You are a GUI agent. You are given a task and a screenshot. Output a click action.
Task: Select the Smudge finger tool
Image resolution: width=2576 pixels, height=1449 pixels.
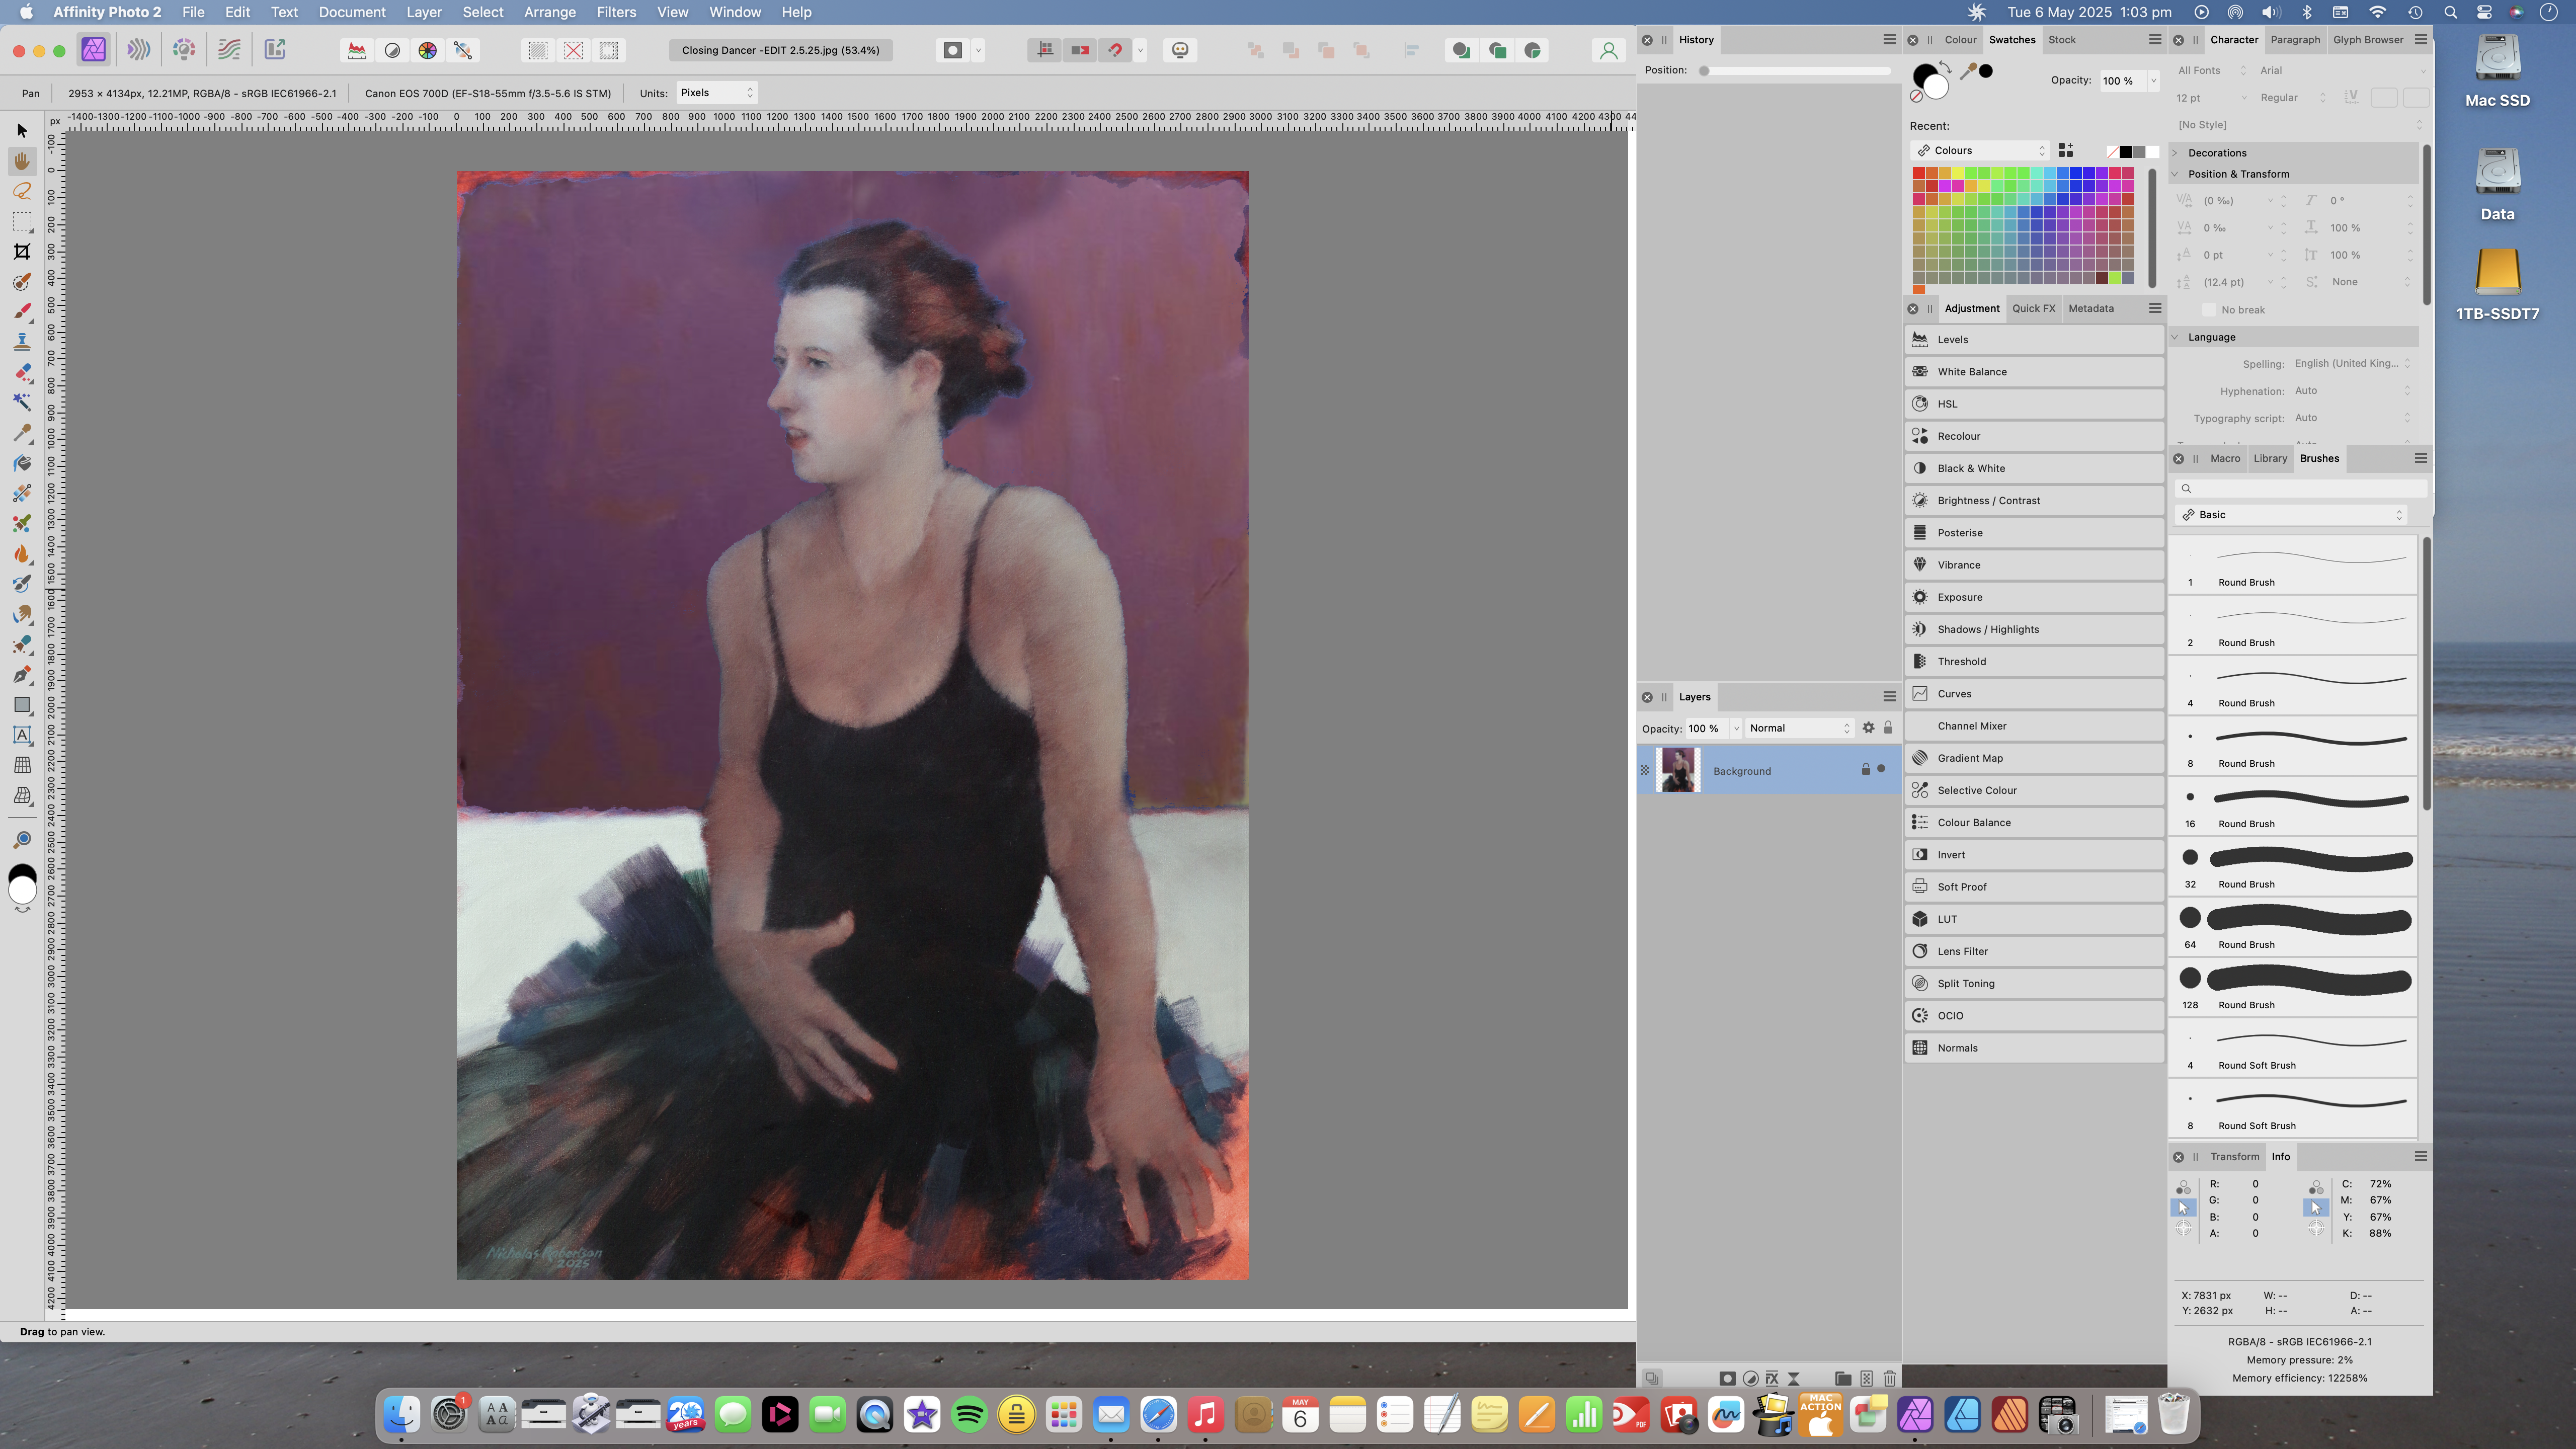point(22,614)
